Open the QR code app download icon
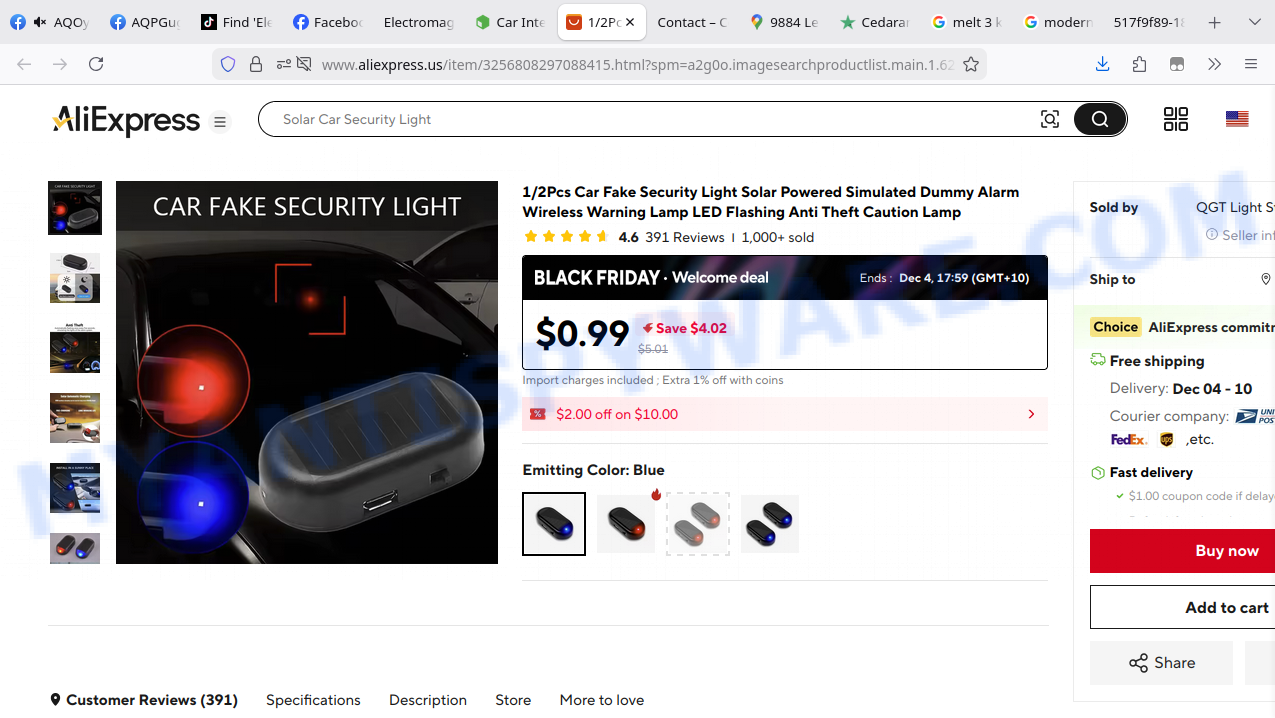Image resolution: width=1275 pixels, height=718 pixels. click(x=1176, y=119)
